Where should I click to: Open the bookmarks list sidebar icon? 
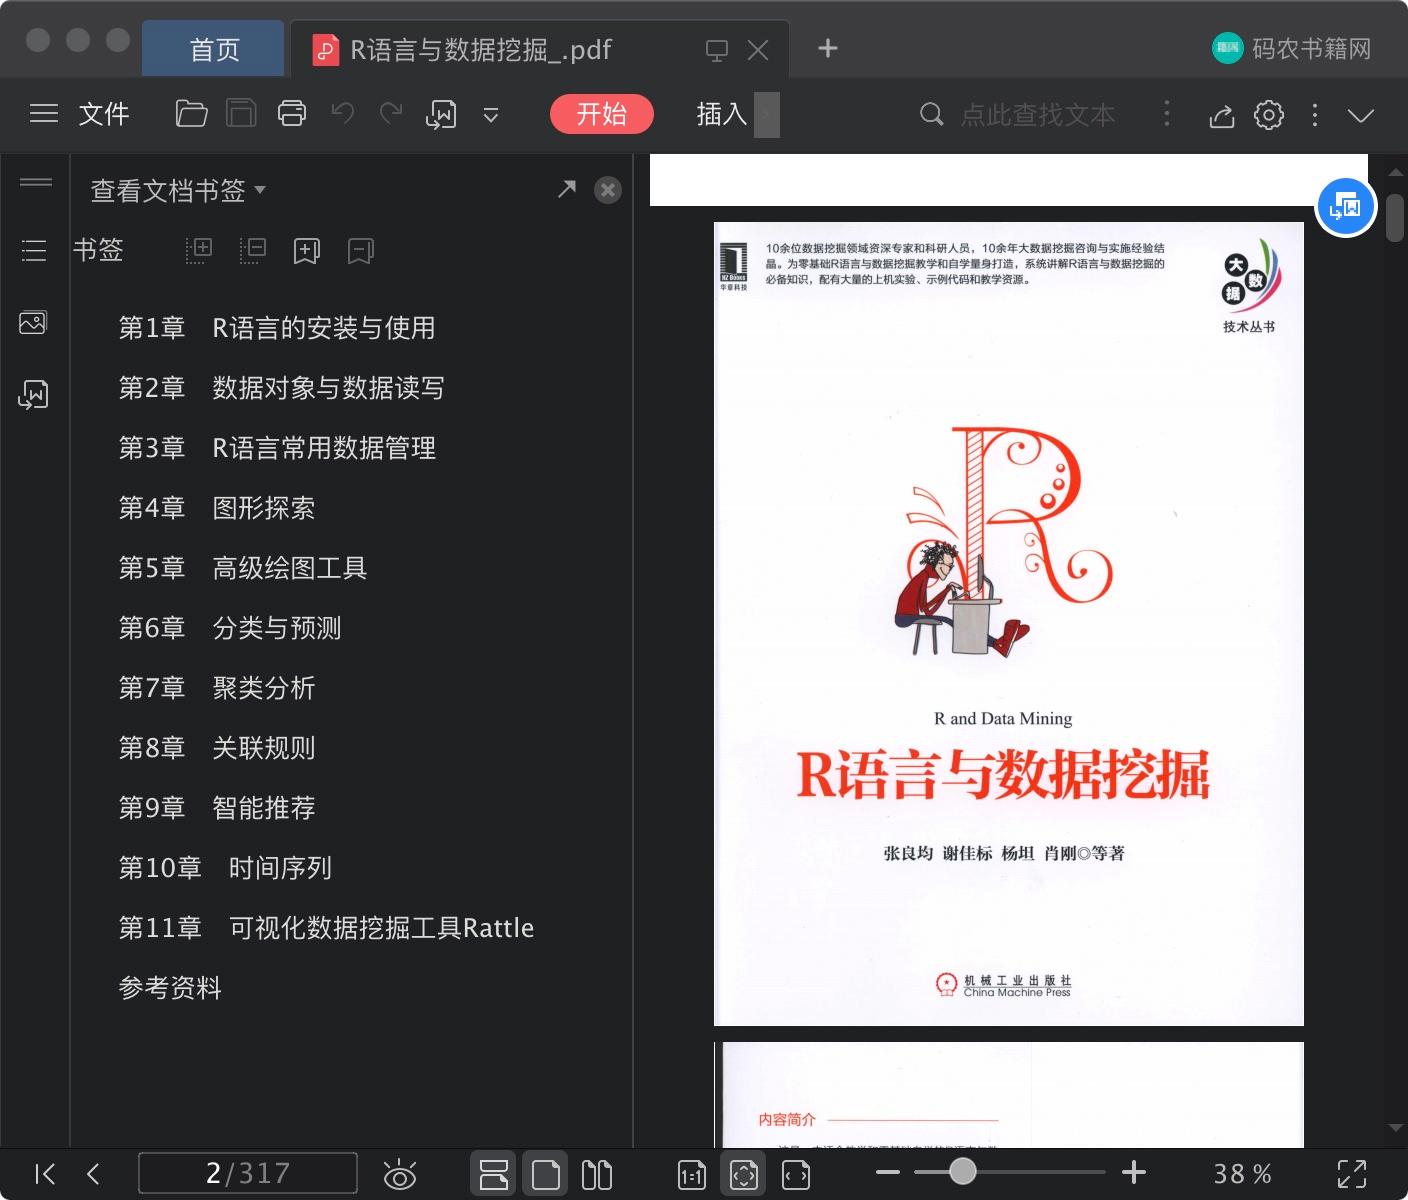click(34, 250)
